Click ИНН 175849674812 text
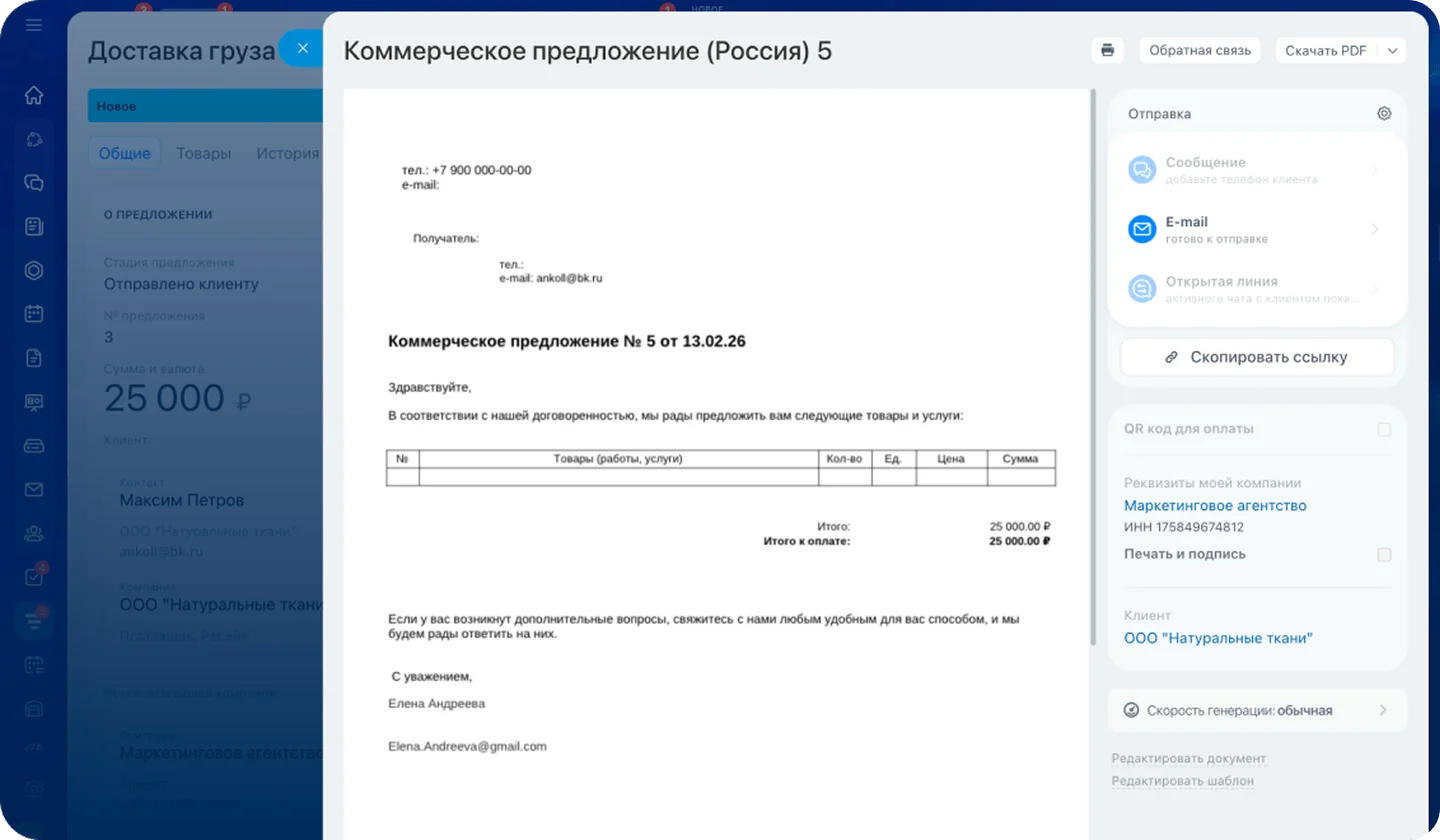1440x840 pixels. point(1184,527)
